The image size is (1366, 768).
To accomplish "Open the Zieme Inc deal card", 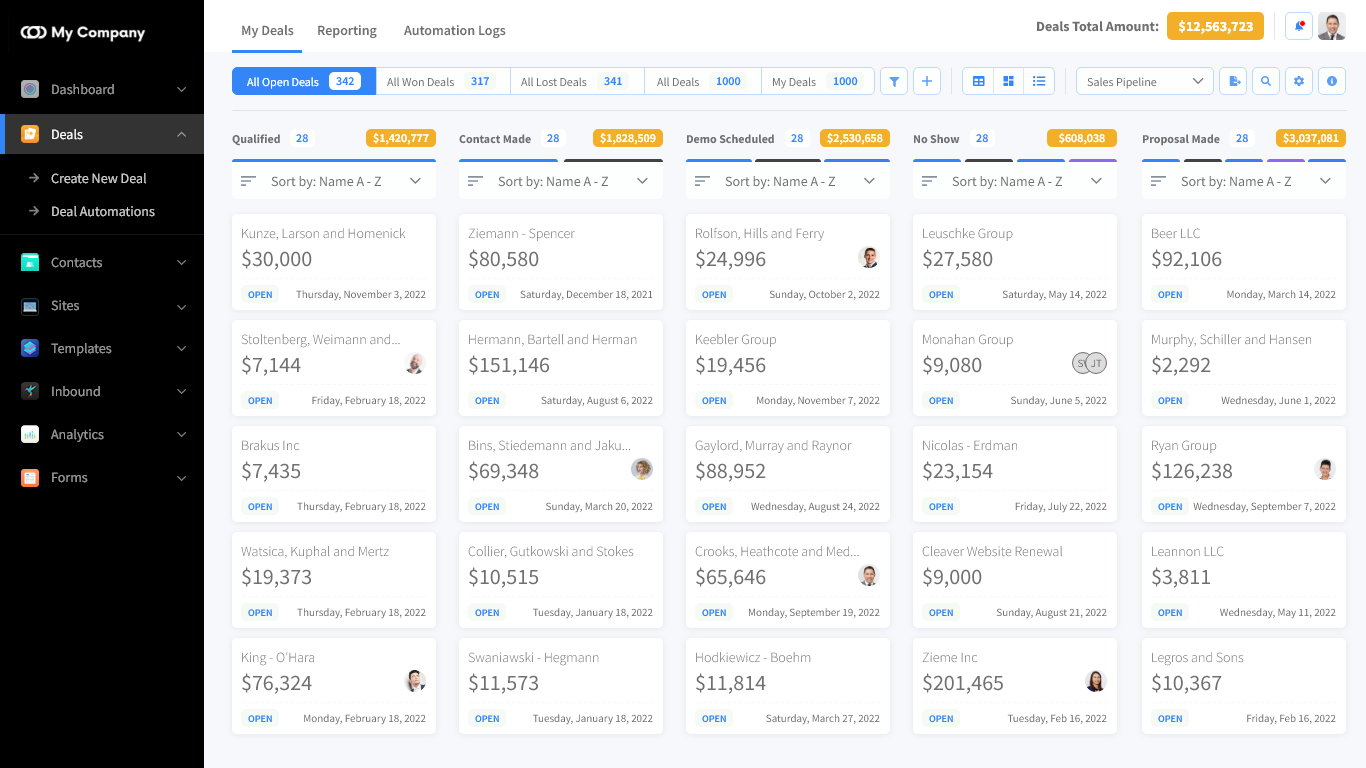I will 1014,686.
